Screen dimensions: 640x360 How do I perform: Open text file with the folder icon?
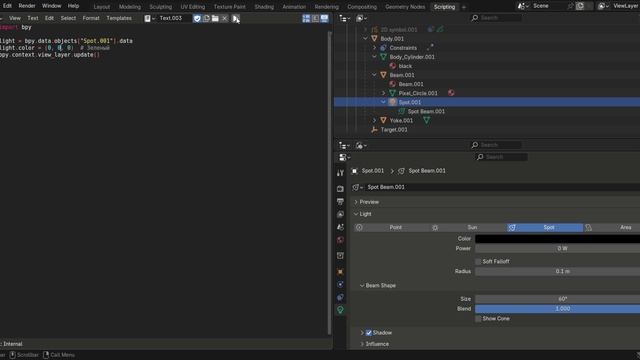(215, 18)
